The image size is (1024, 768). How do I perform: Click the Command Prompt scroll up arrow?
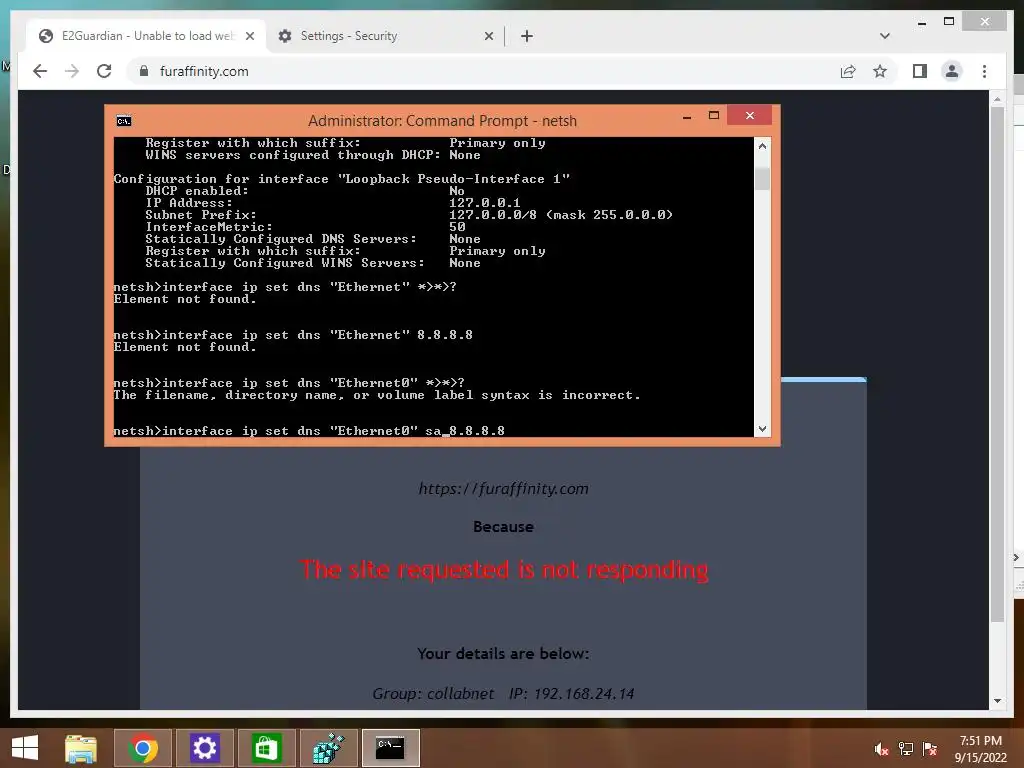click(762, 146)
